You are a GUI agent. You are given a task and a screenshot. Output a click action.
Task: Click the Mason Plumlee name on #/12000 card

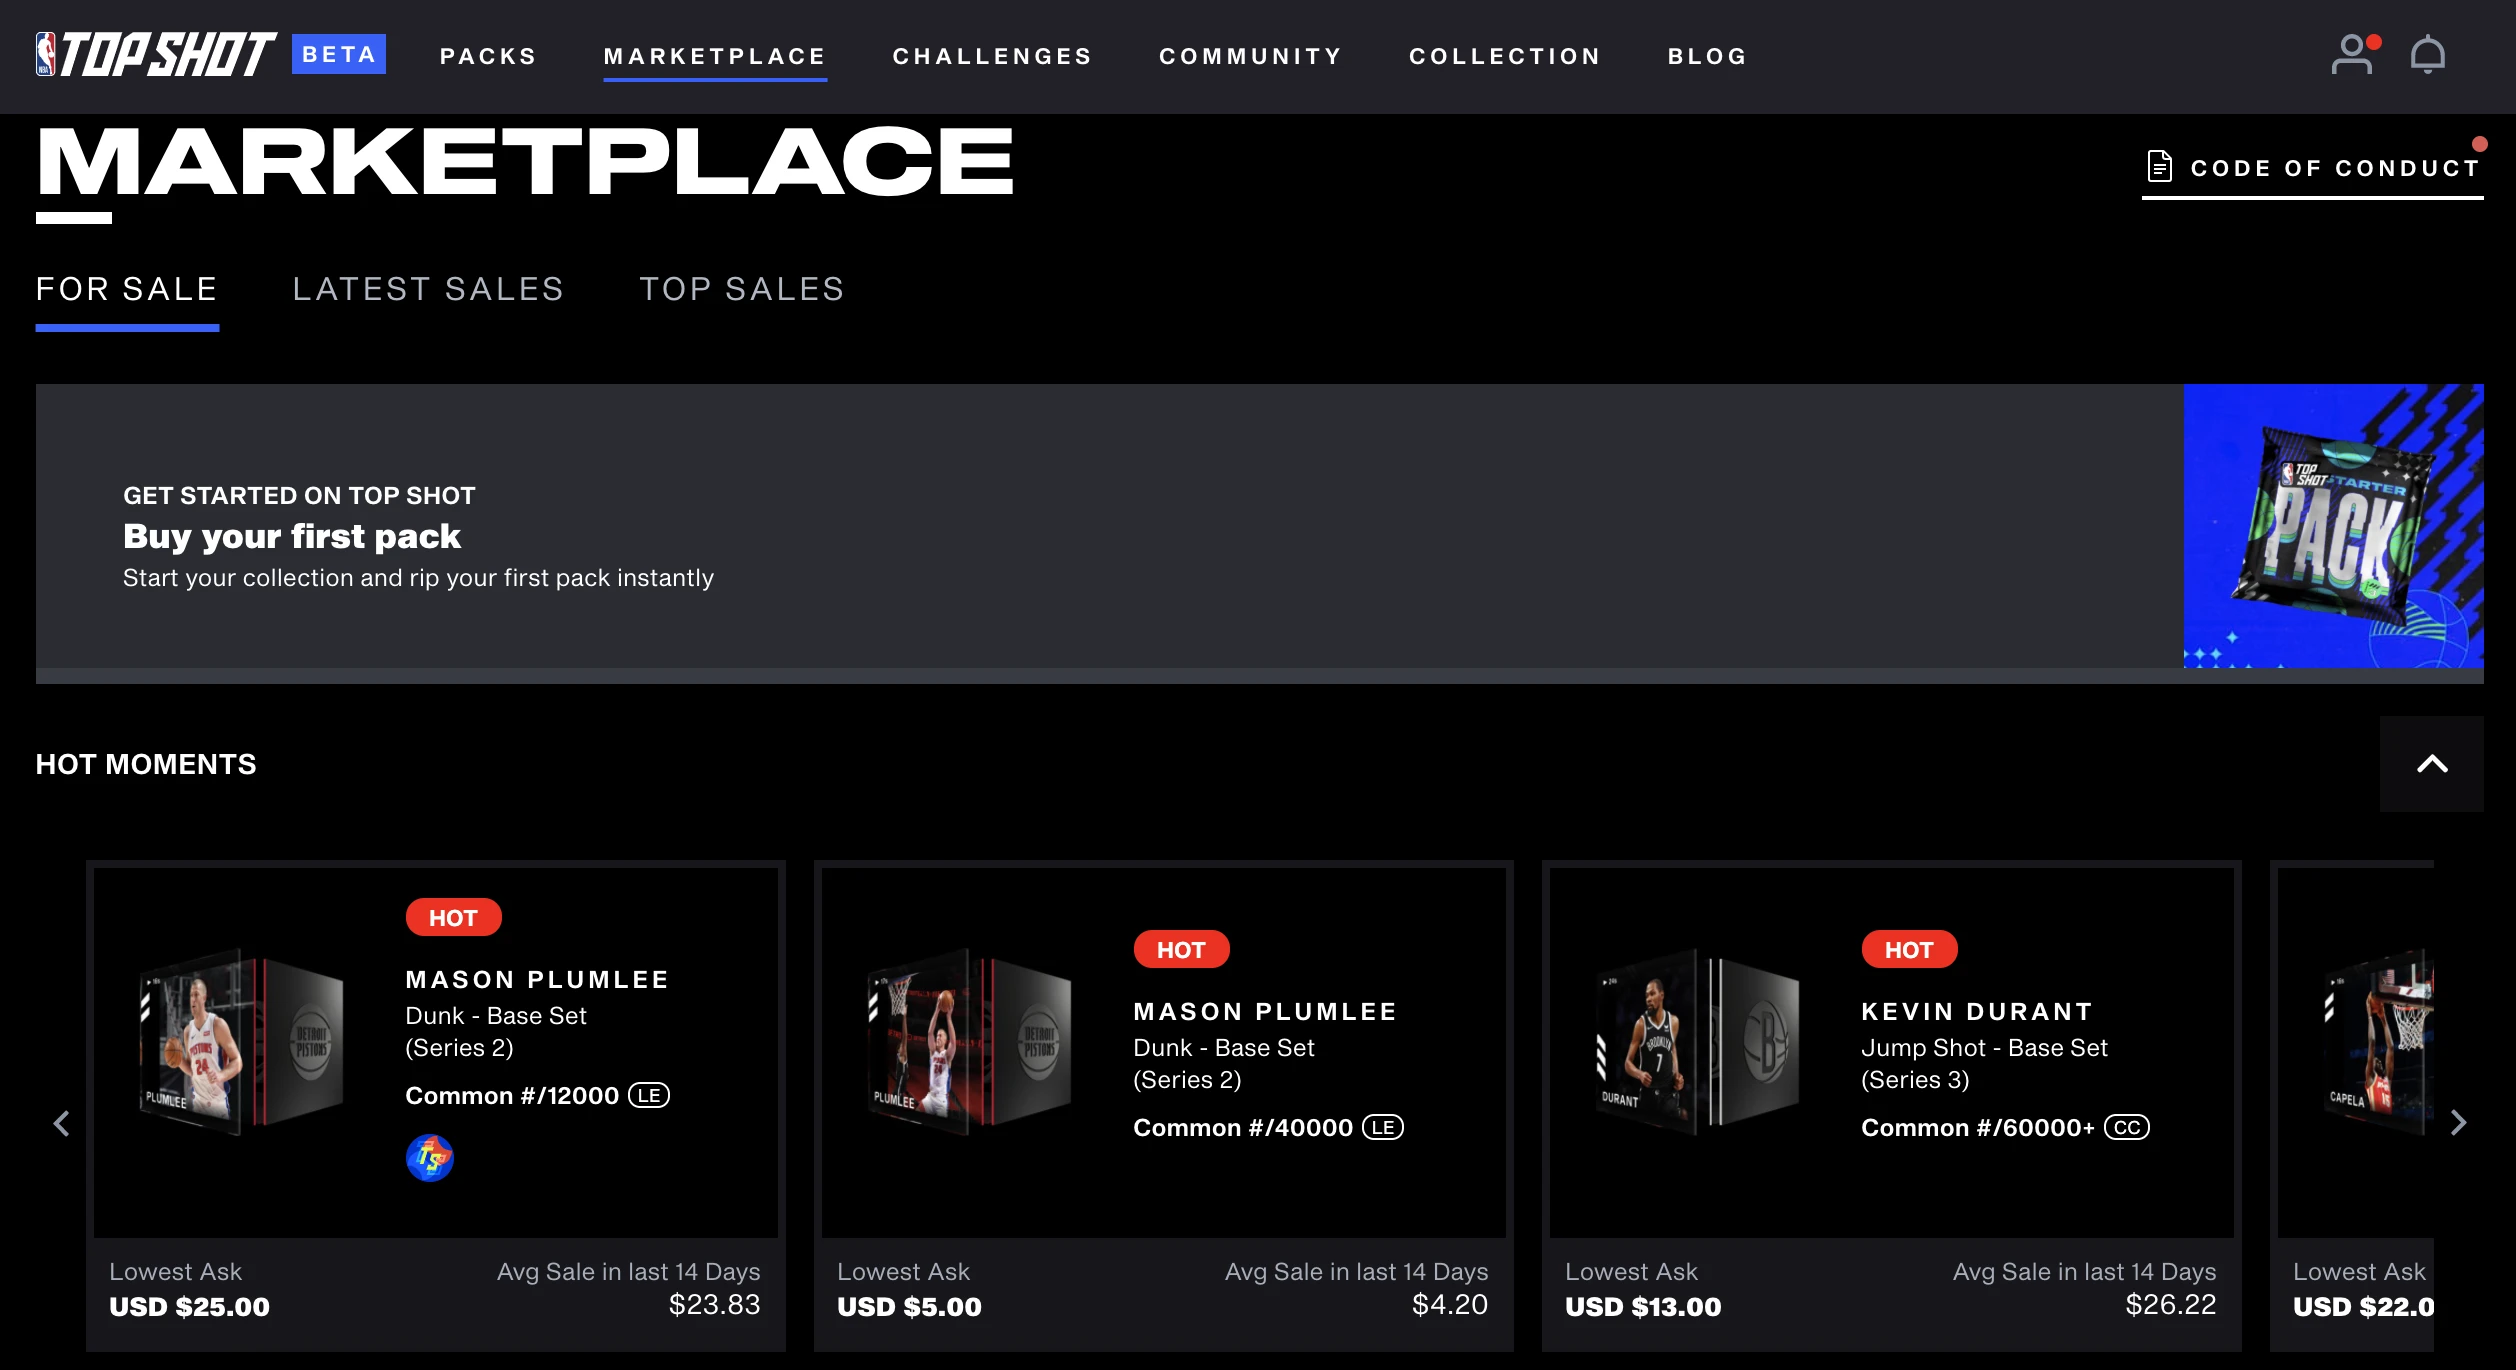(537, 980)
